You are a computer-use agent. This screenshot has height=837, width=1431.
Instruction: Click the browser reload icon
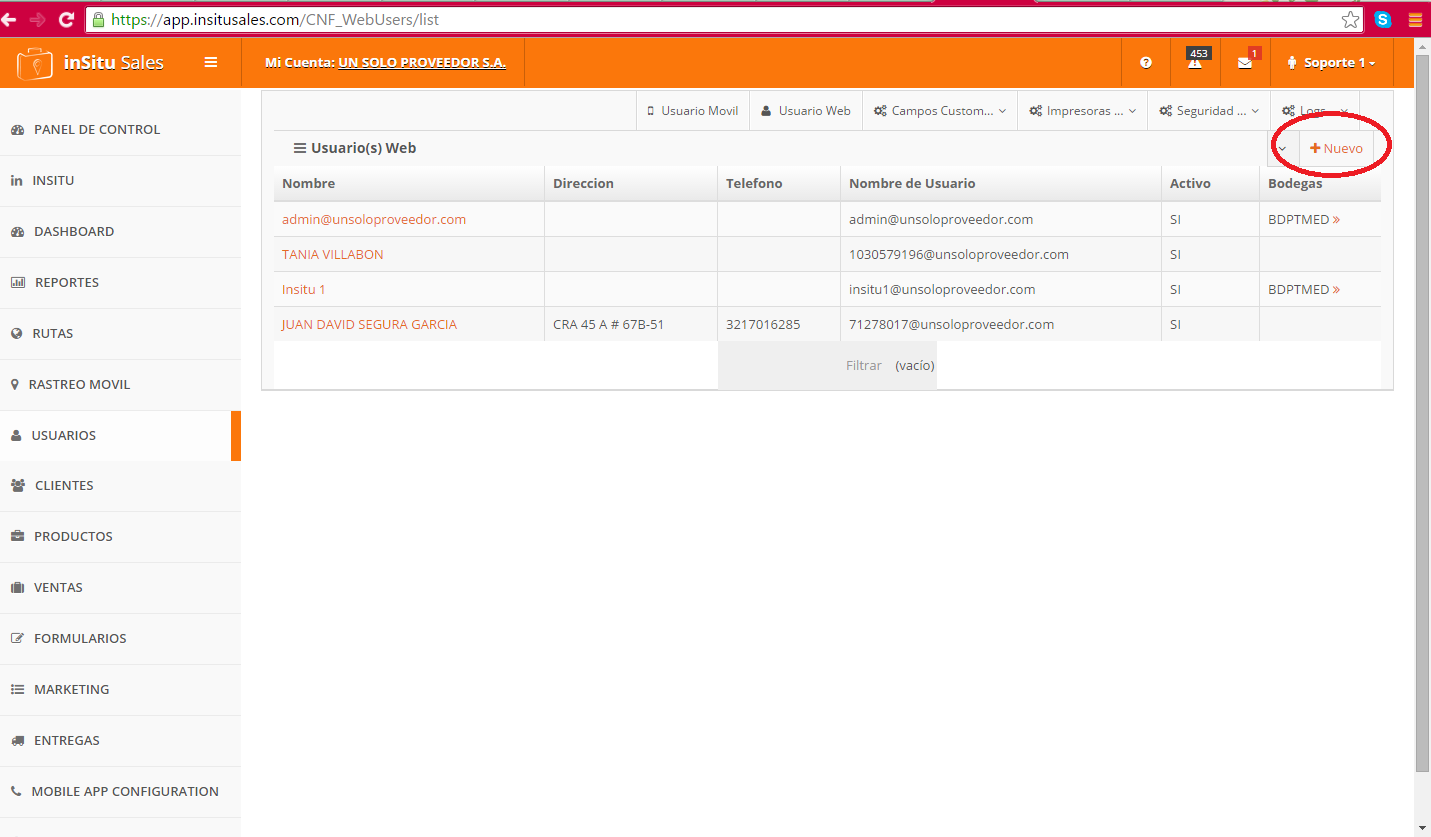pyautogui.click(x=67, y=19)
